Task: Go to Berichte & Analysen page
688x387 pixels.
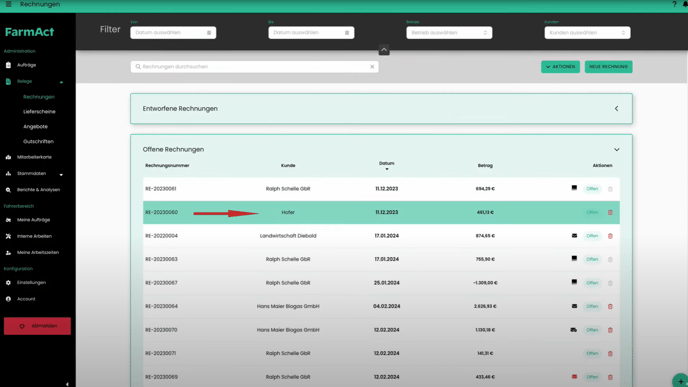Action: (x=38, y=190)
